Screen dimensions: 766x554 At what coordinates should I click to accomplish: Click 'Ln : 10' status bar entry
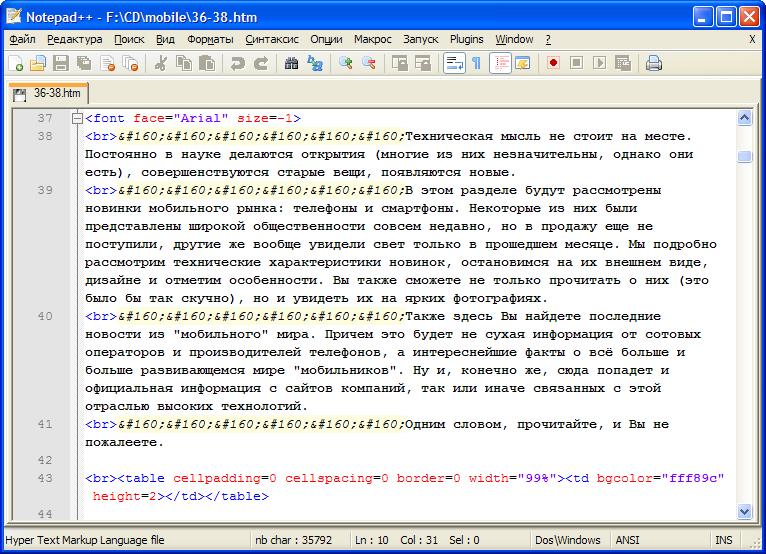click(372, 540)
